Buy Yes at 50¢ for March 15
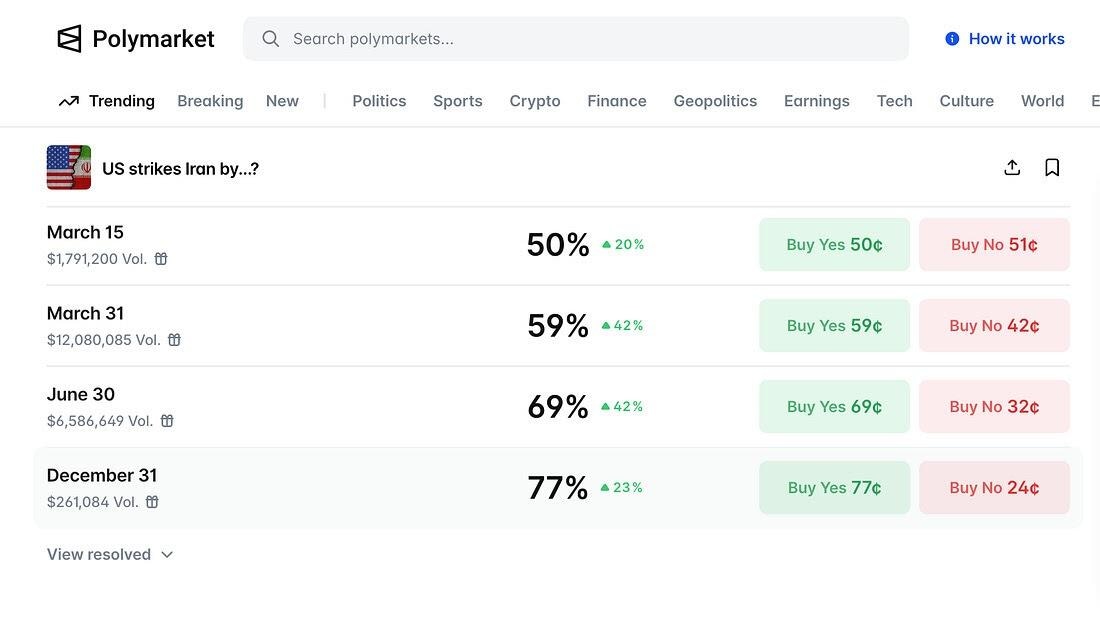This screenshot has width=1100, height=619. [834, 245]
